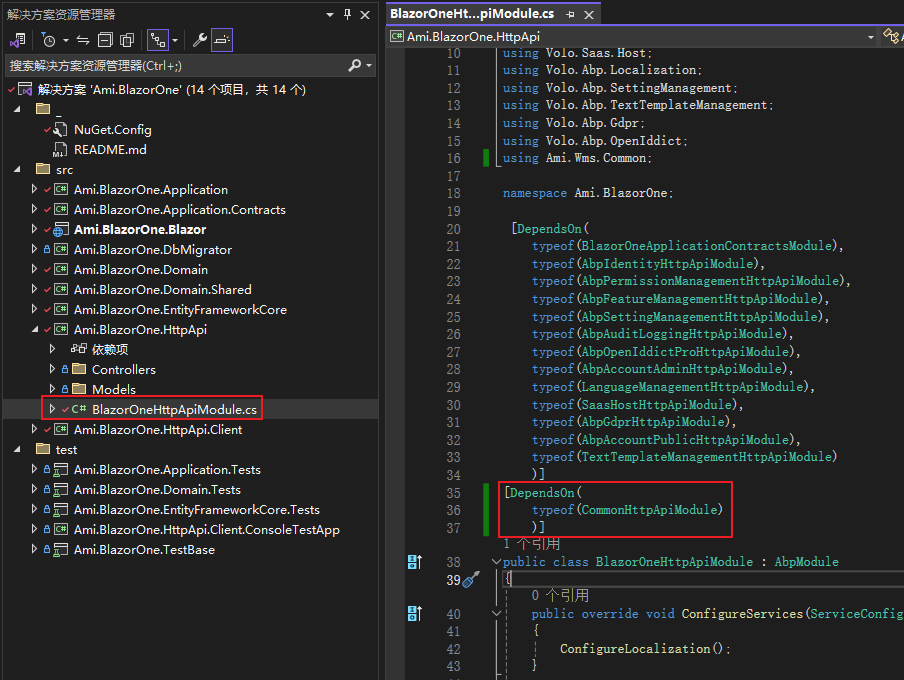Click 'Ami.Wms.Common' using on line 16
904x680 pixels.
[597, 158]
